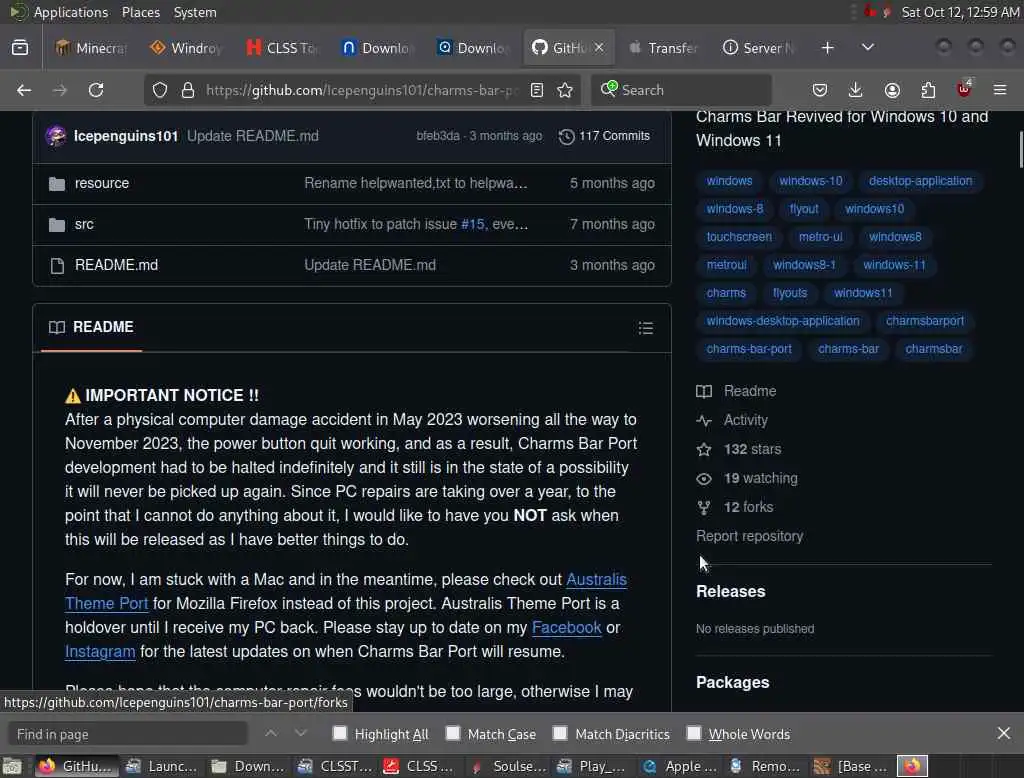Image resolution: width=1024 pixels, height=778 pixels.
Task: Switch to the Transfer tab
Action: [664, 48]
